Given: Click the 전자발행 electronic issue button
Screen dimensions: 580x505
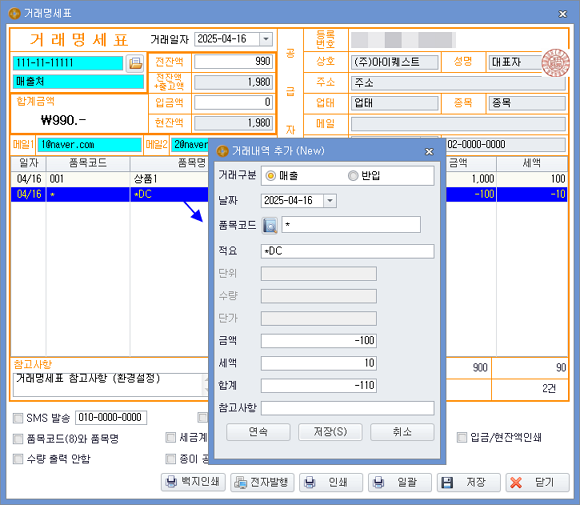Looking at the screenshot, I should pos(262,482).
